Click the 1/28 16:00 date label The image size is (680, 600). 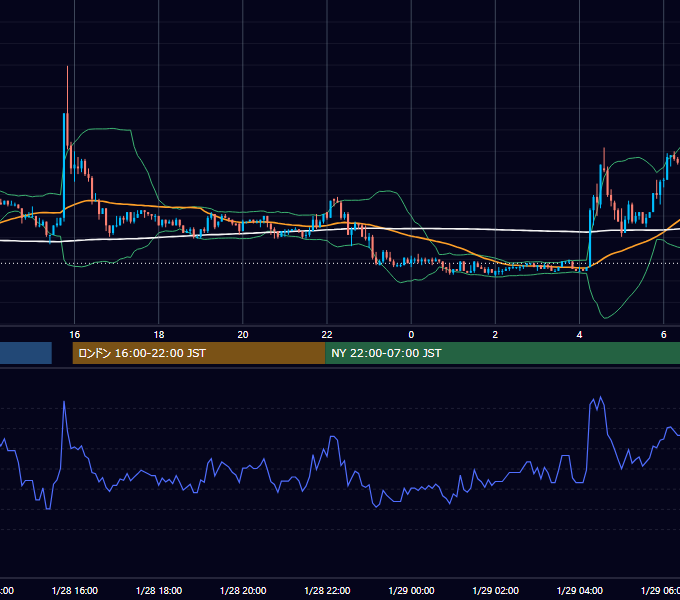click(x=75, y=590)
